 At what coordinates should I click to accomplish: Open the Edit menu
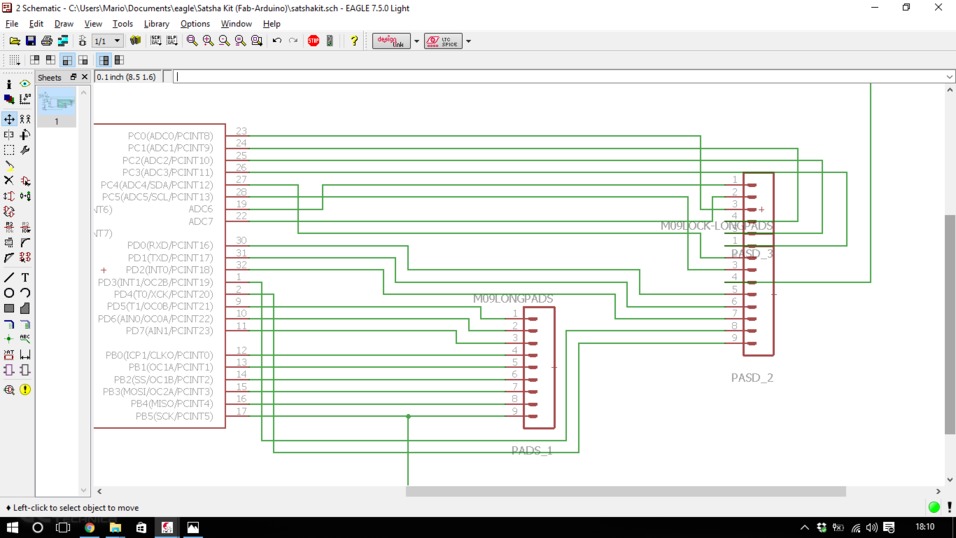36,24
